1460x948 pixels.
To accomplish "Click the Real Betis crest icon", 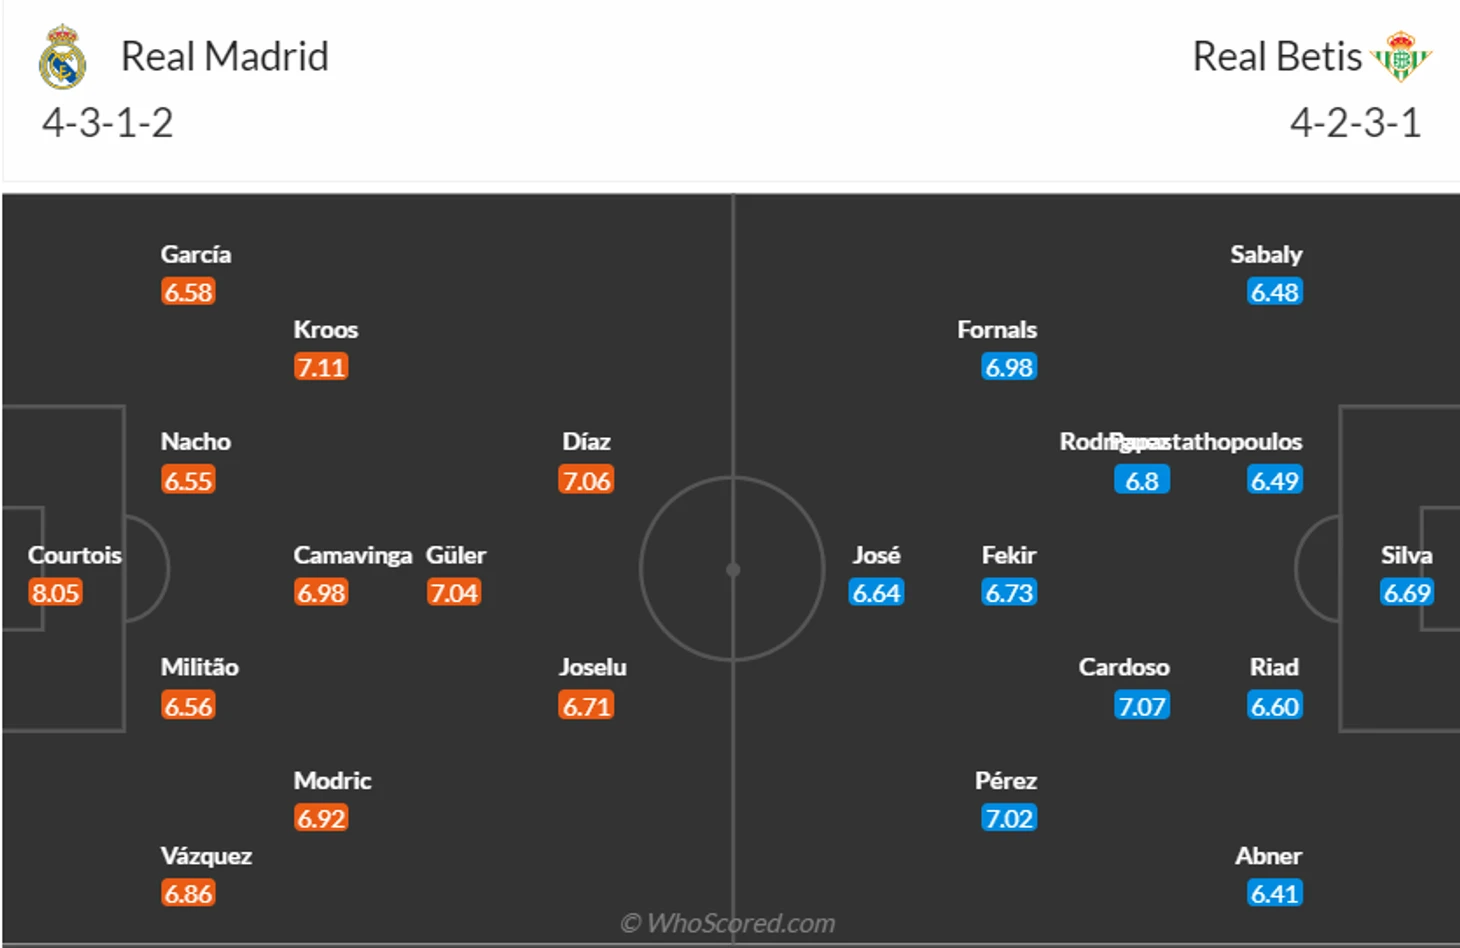I will pyautogui.click(x=1401, y=56).
